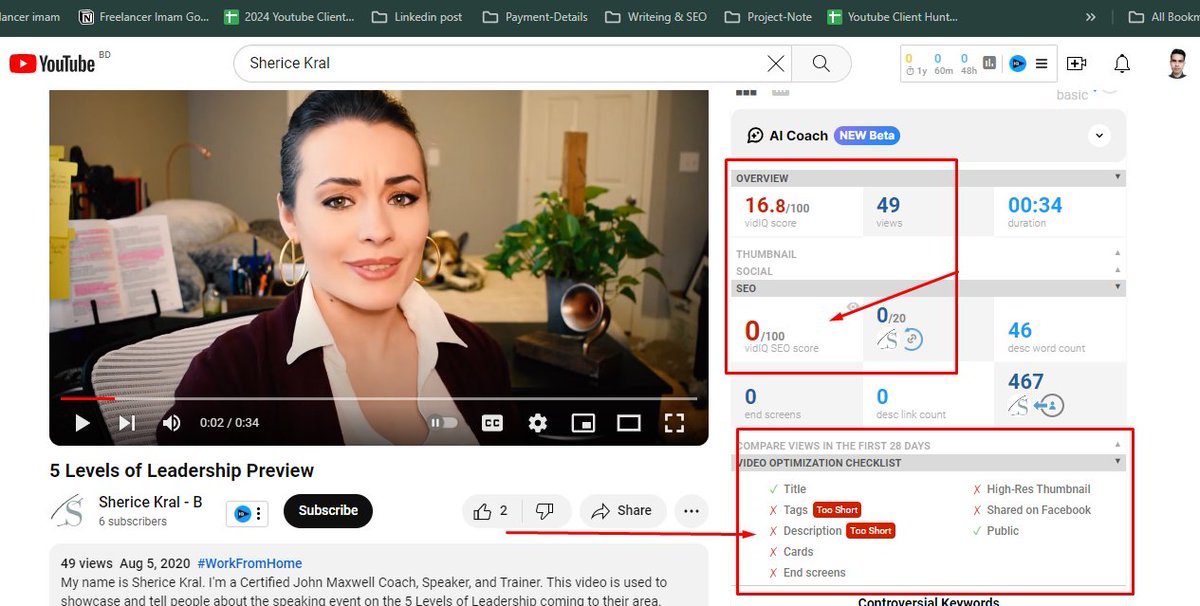Click the blue vidIQ logo in toolbar
1200x606 pixels.
click(x=1017, y=63)
